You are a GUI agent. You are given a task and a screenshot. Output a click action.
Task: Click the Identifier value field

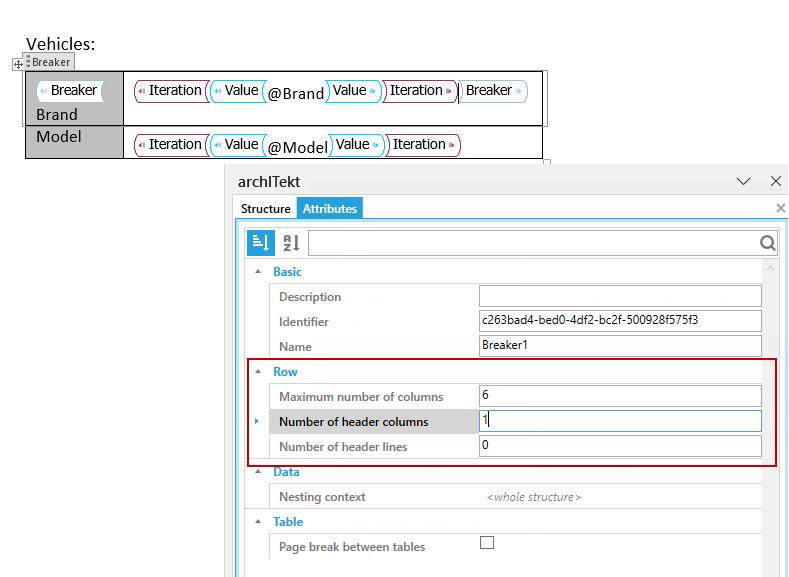[x=620, y=321]
